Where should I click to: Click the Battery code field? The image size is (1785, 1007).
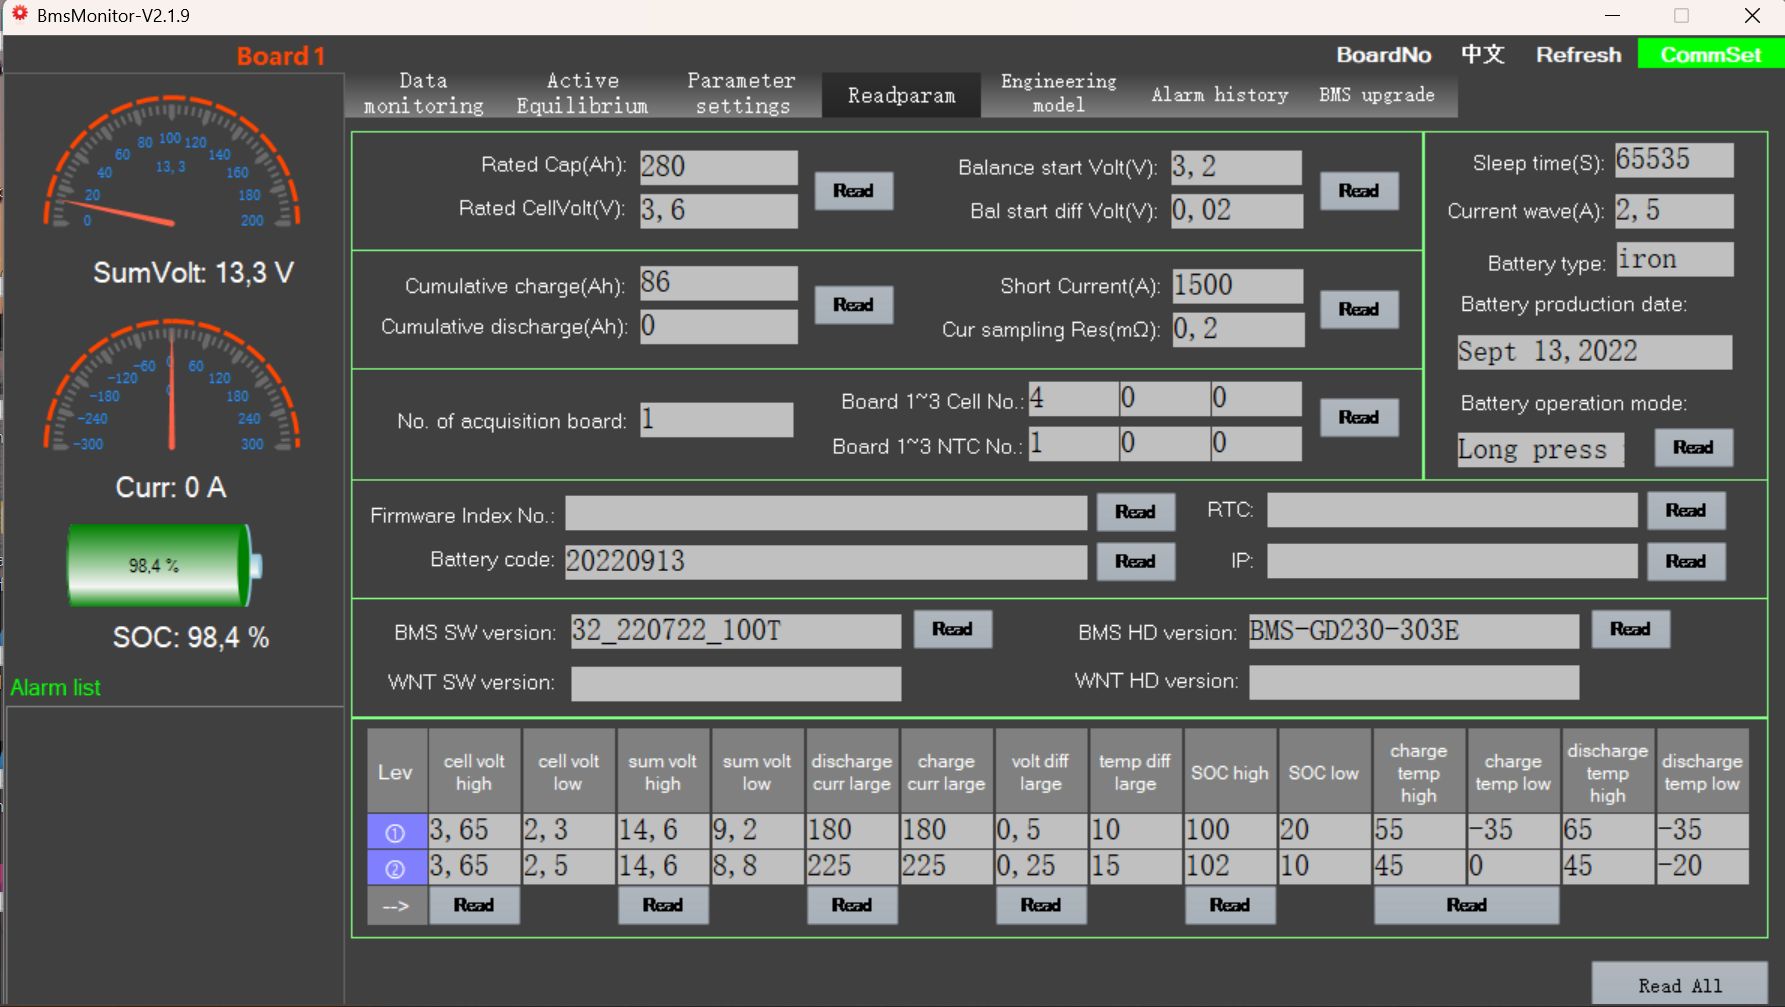pos(825,562)
